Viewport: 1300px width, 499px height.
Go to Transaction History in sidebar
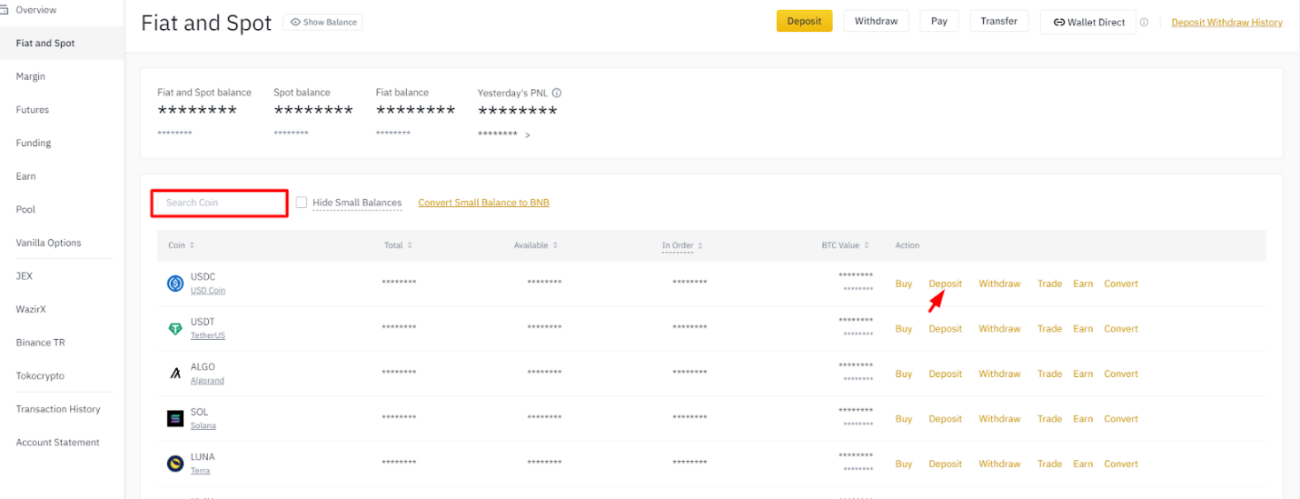pyautogui.click(x=58, y=409)
